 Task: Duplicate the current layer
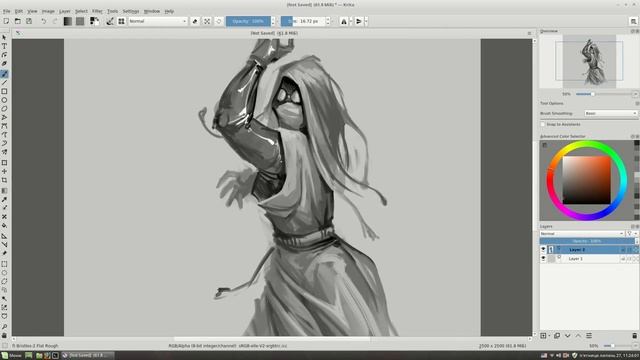pos(557,336)
